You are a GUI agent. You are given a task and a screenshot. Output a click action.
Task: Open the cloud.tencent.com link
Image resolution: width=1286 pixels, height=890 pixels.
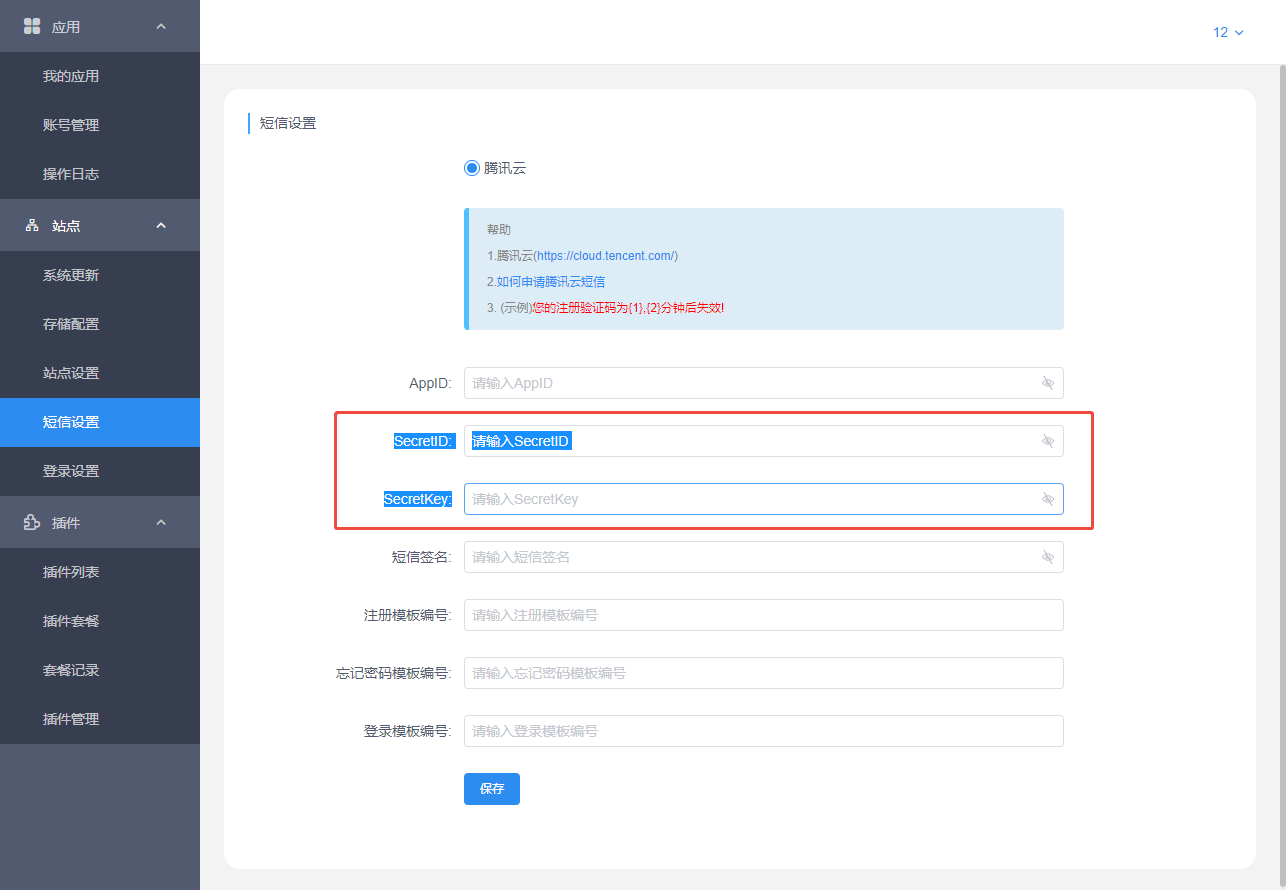click(607, 256)
